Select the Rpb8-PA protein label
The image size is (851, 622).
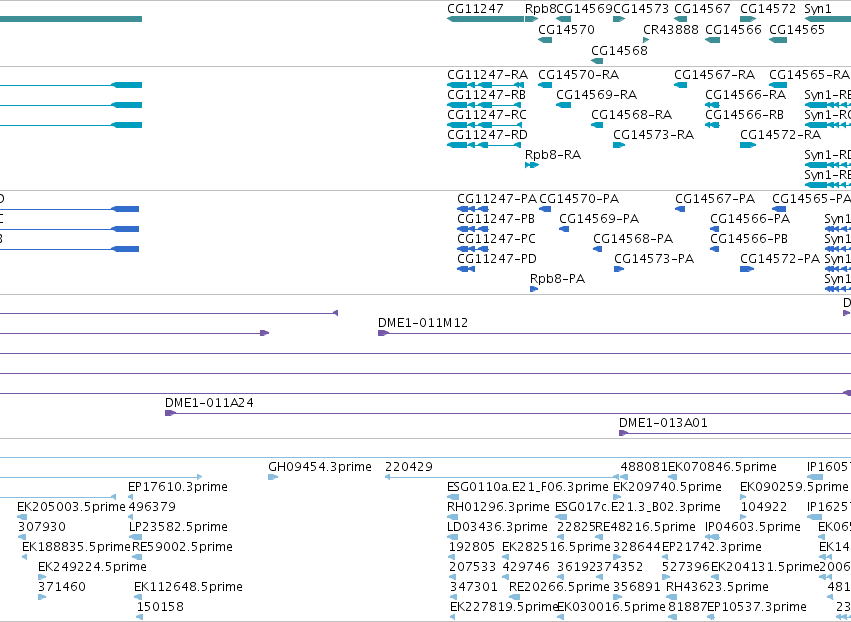pyautogui.click(x=557, y=279)
